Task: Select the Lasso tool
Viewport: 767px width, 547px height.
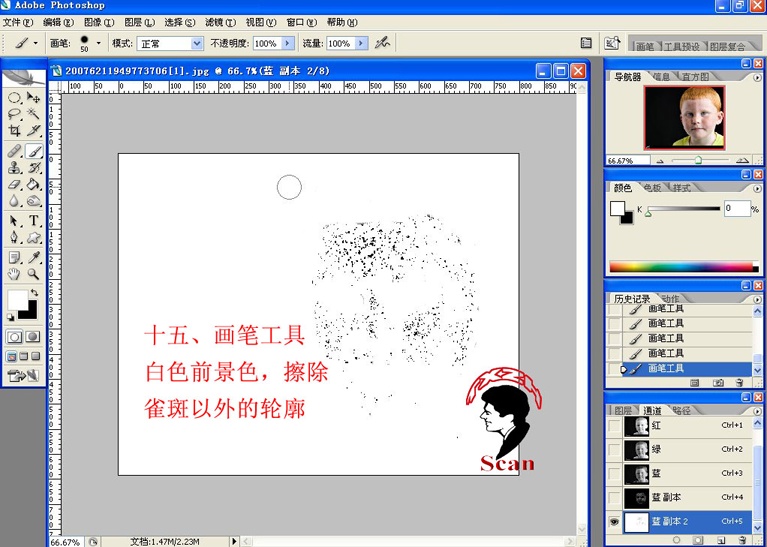Action: (14, 114)
